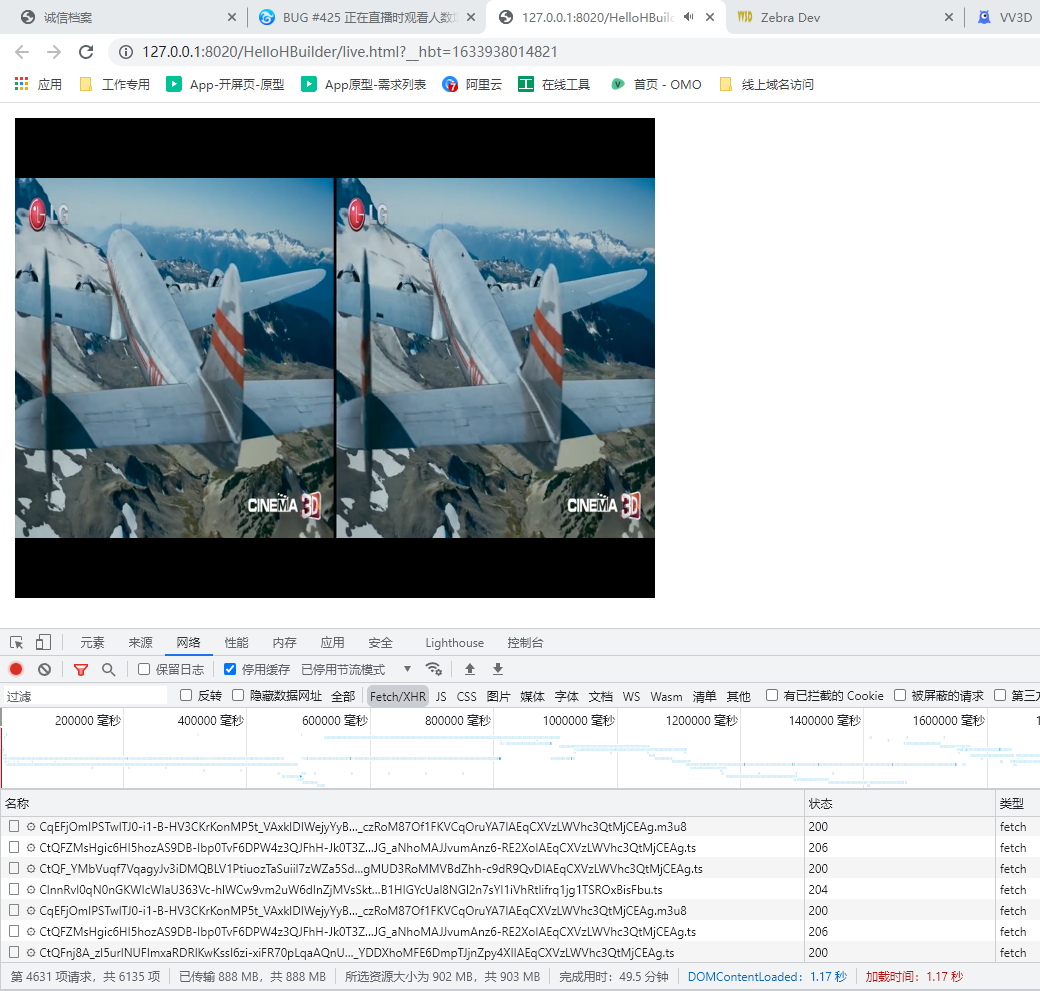Viewport: 1040px width, 991px height.
Task: Open the 性能 DevTools panel
Action: [236, 643]
